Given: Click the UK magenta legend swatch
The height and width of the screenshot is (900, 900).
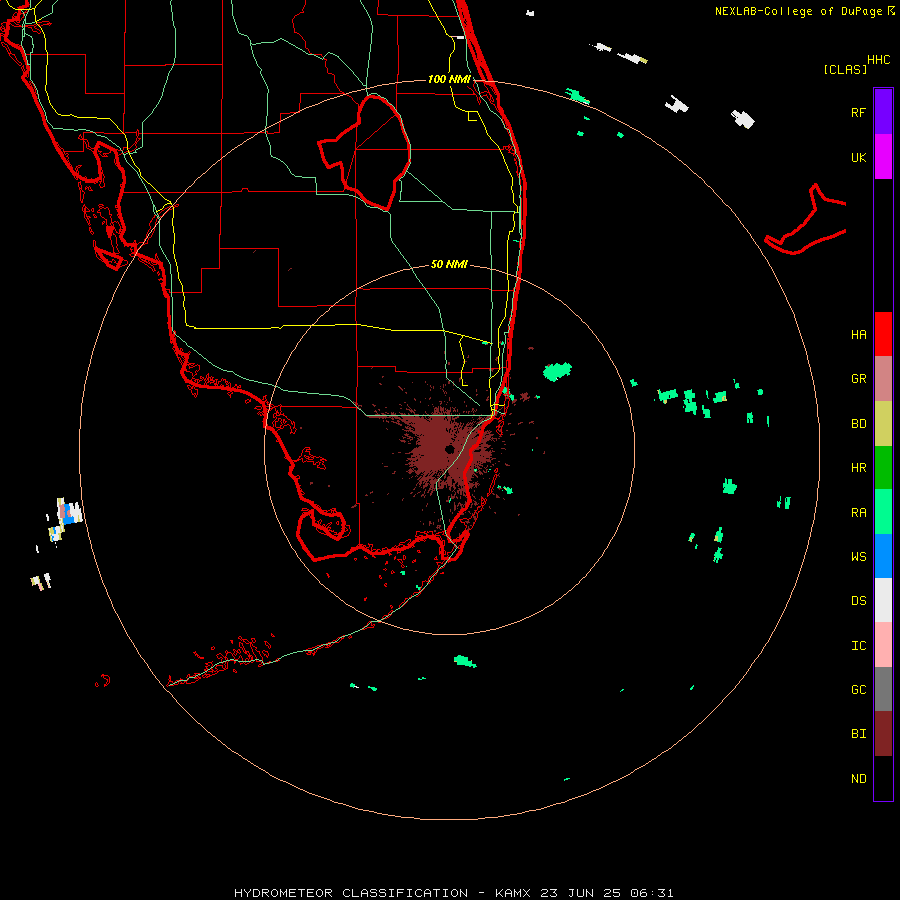Looking at the screenshot, I should [883, 157].
